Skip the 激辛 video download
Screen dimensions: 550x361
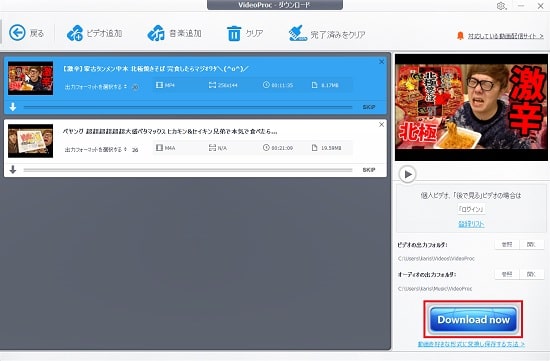369,107
